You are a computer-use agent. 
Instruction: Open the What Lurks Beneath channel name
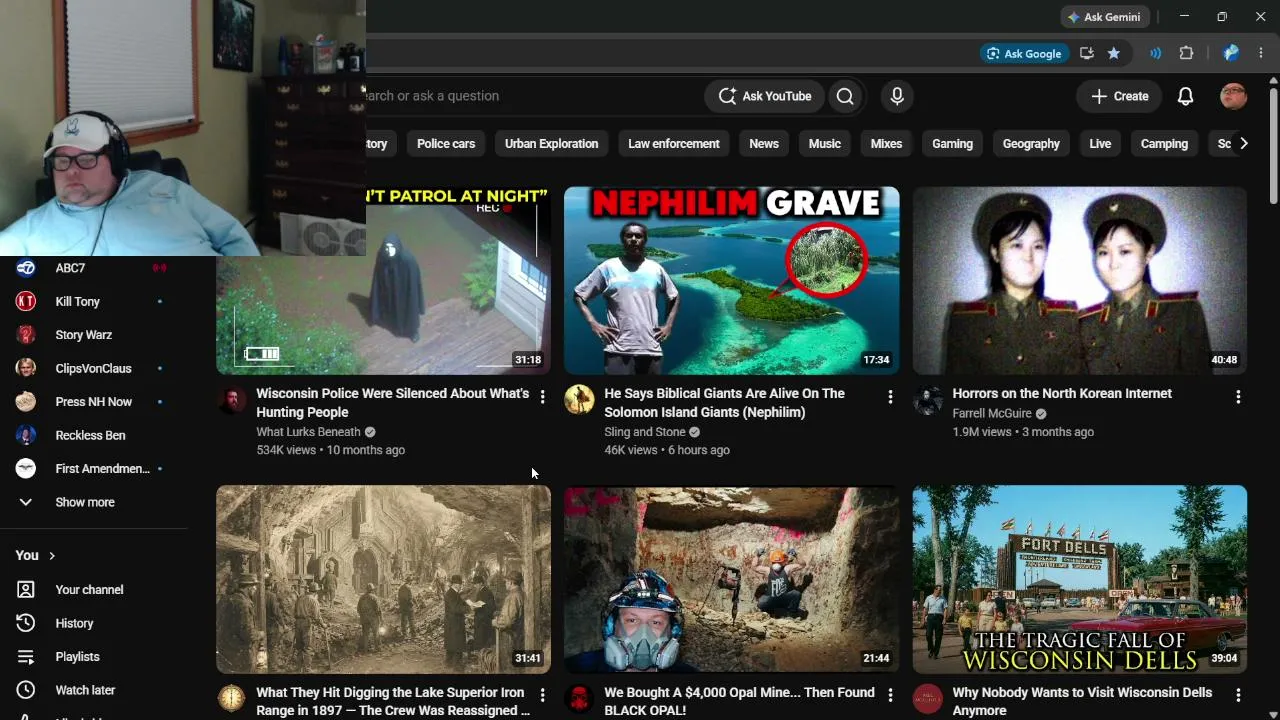tap(308, 432)
